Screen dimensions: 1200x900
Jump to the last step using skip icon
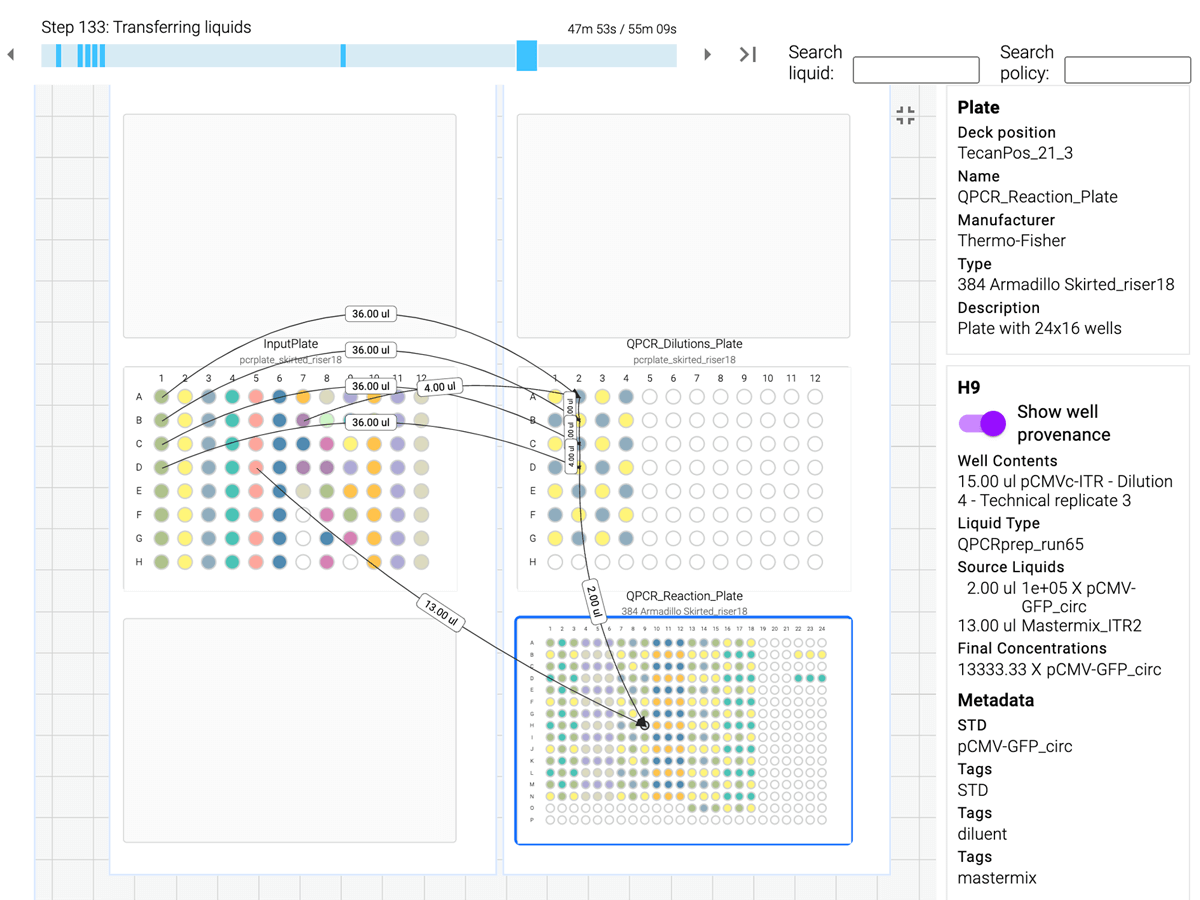[x=747, y=54]
